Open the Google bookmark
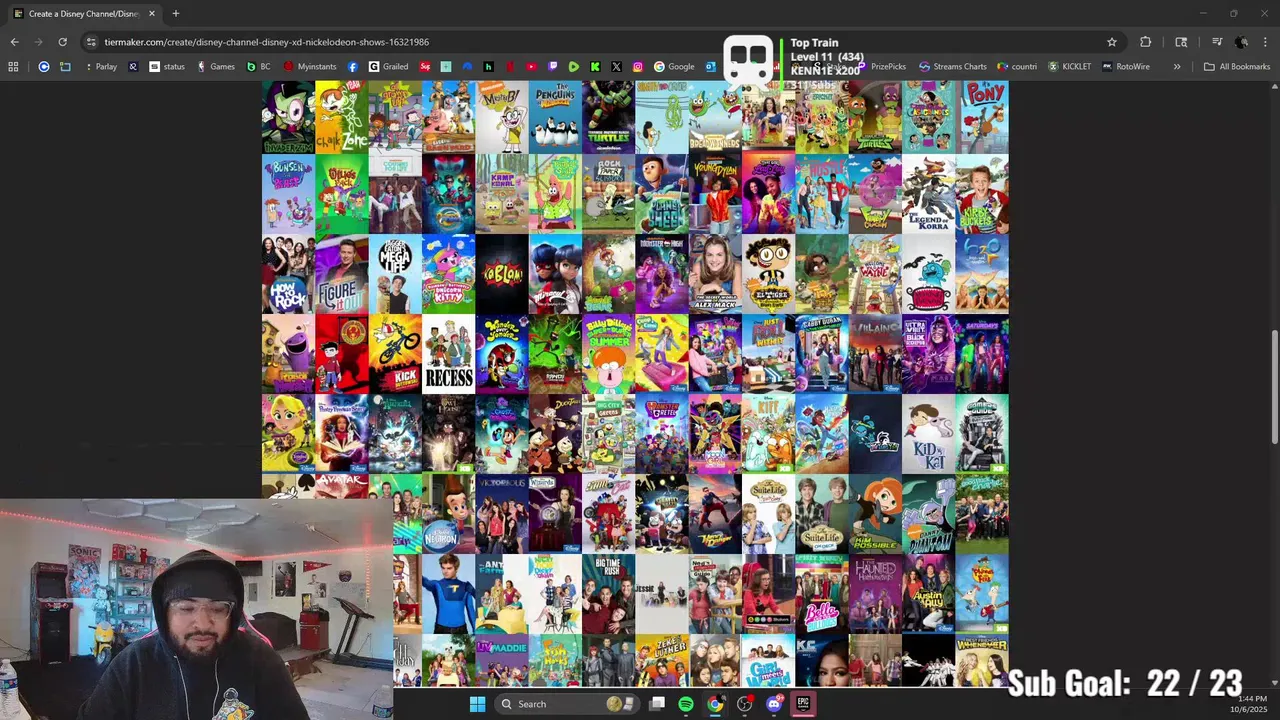The image size is (1280, 720). tap(675, 67)
